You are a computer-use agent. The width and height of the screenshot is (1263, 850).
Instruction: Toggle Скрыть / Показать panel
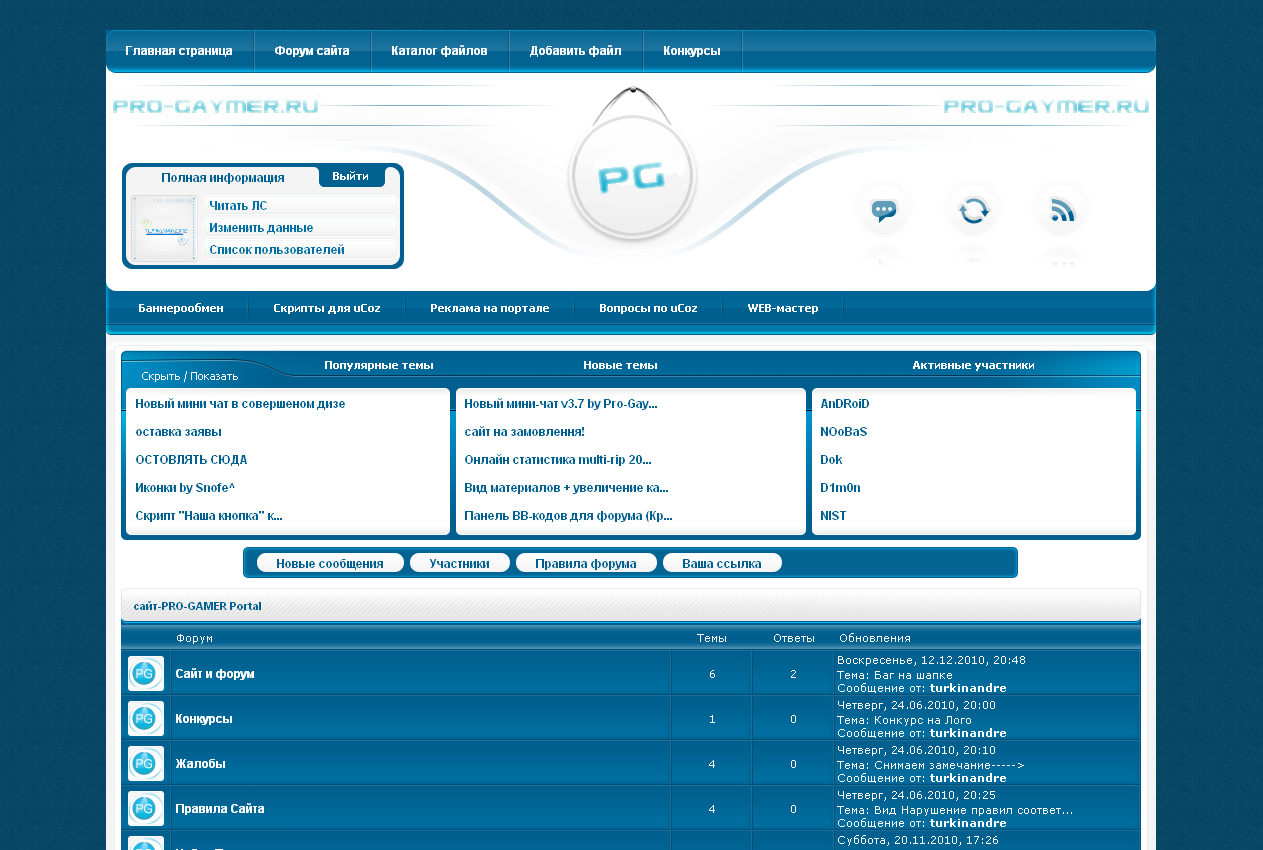click(x=190, y=376)
